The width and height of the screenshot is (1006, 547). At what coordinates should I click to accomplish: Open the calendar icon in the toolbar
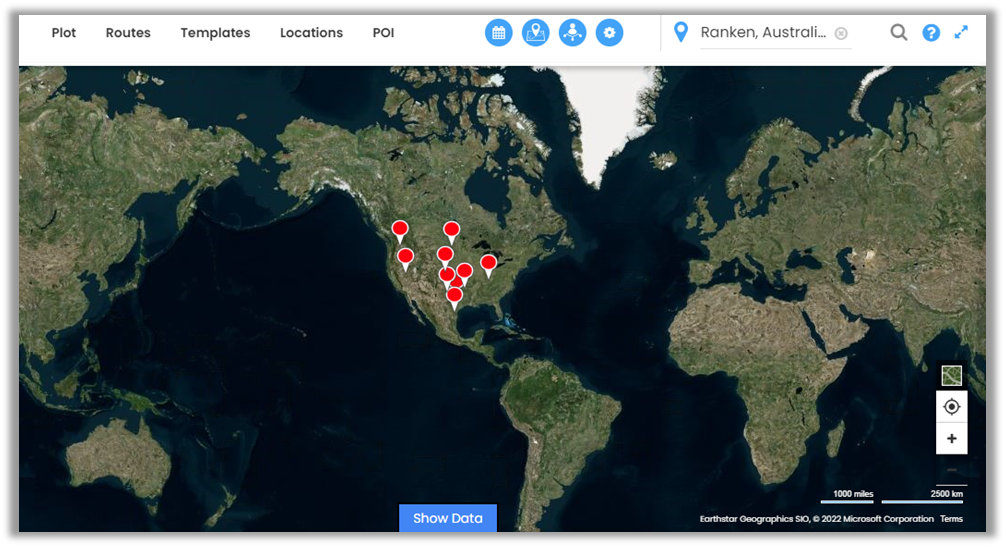tap(499, 33)
